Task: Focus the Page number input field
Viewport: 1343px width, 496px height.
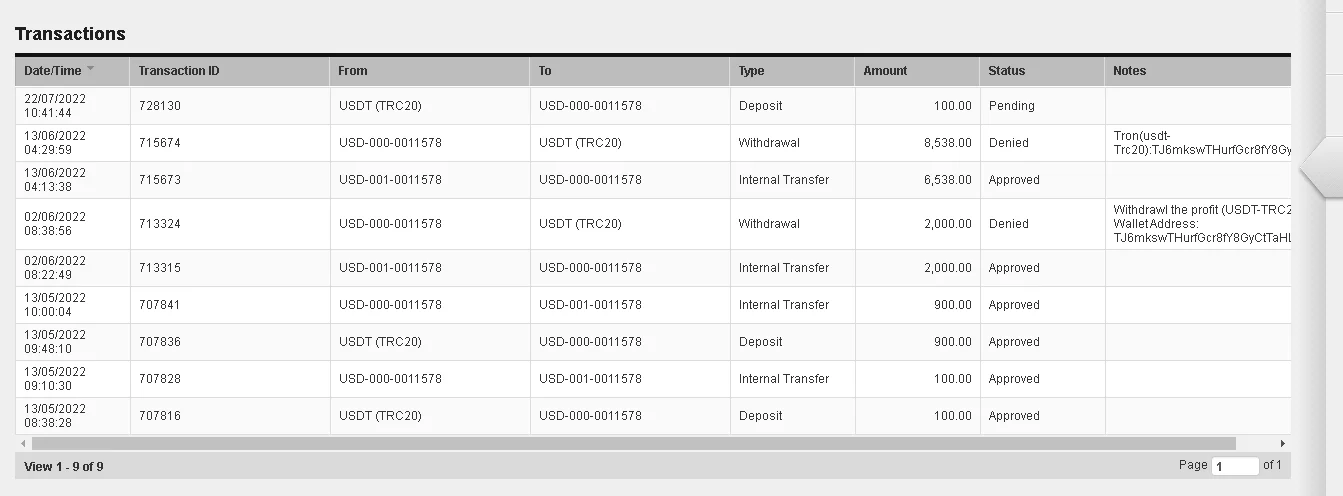Action: (1235, 466)
